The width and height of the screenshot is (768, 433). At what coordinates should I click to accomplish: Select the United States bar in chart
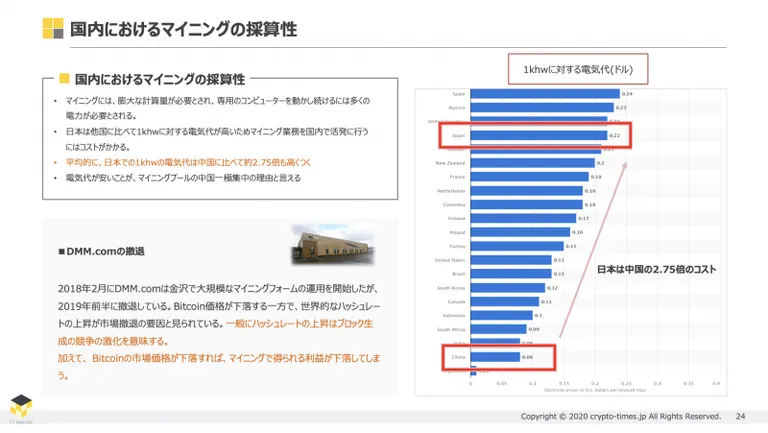point(511,260)
